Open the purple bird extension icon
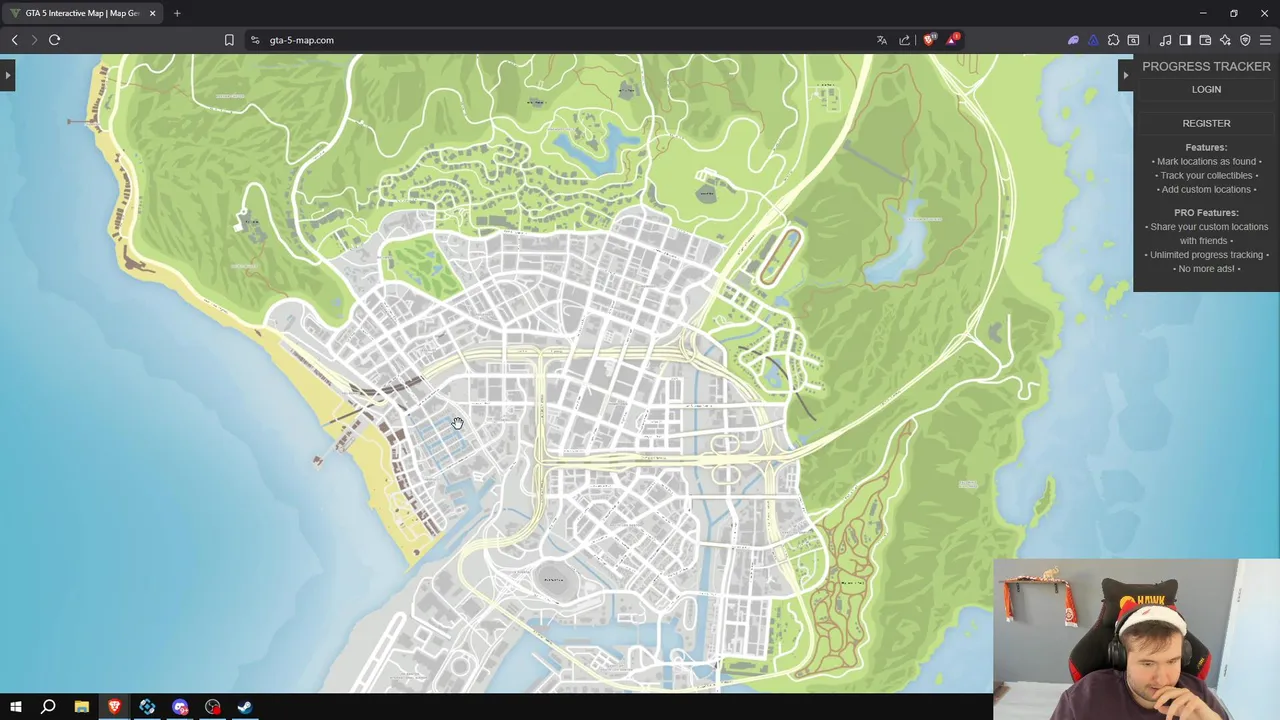The image size is (1280, 720). [x=1073, y=40]
